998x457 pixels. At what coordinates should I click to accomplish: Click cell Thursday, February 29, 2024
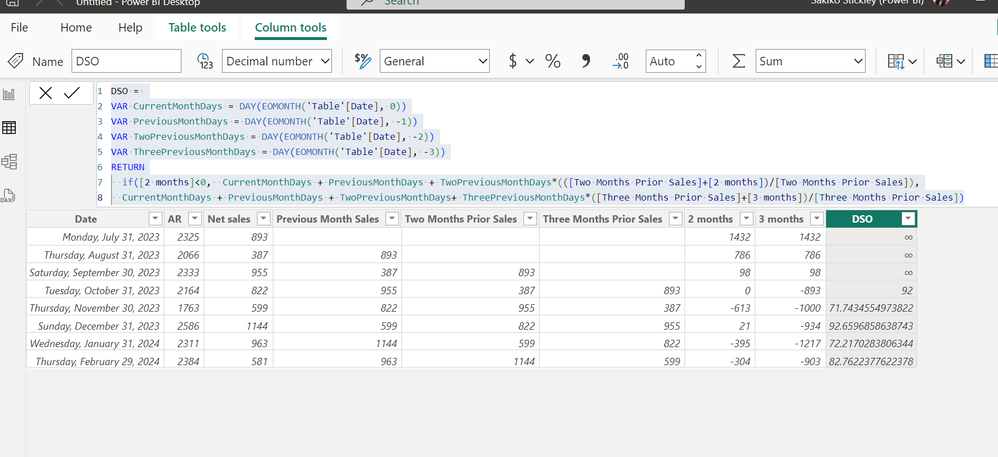click(x=95, y=362)
